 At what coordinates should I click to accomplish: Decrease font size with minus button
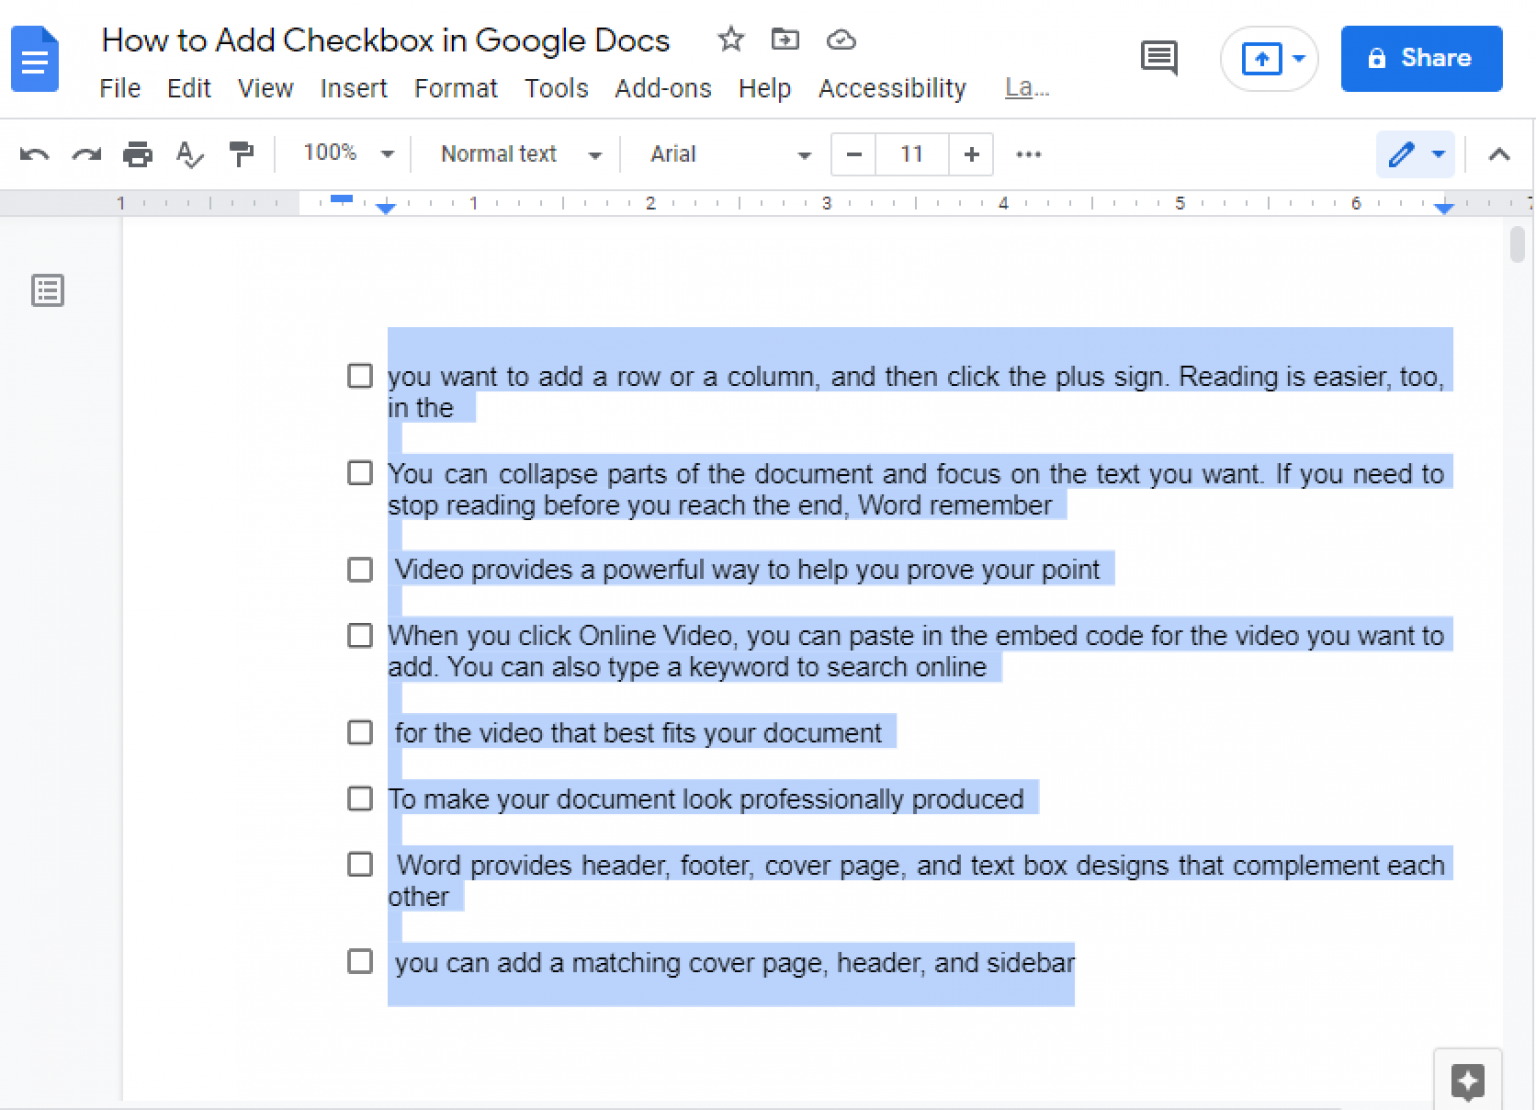tap(853, 154)
